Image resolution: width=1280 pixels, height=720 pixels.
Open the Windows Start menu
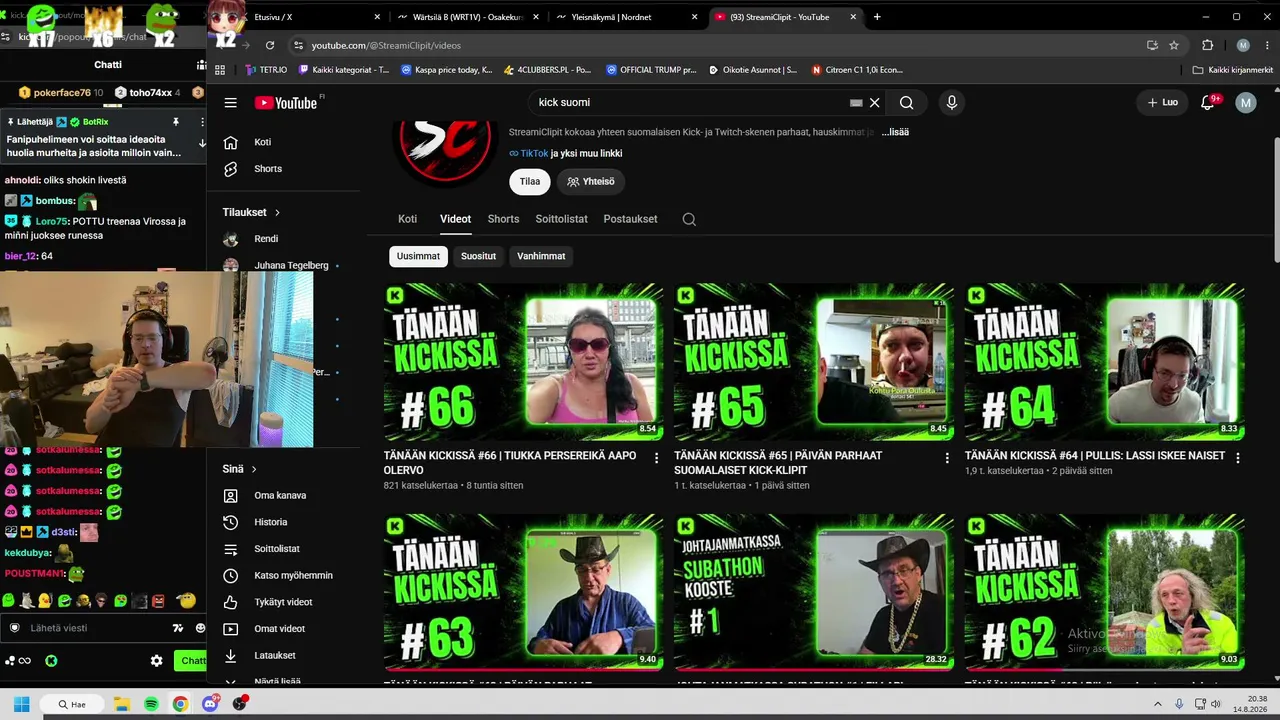pyautogui.click(x=21, y=704)
